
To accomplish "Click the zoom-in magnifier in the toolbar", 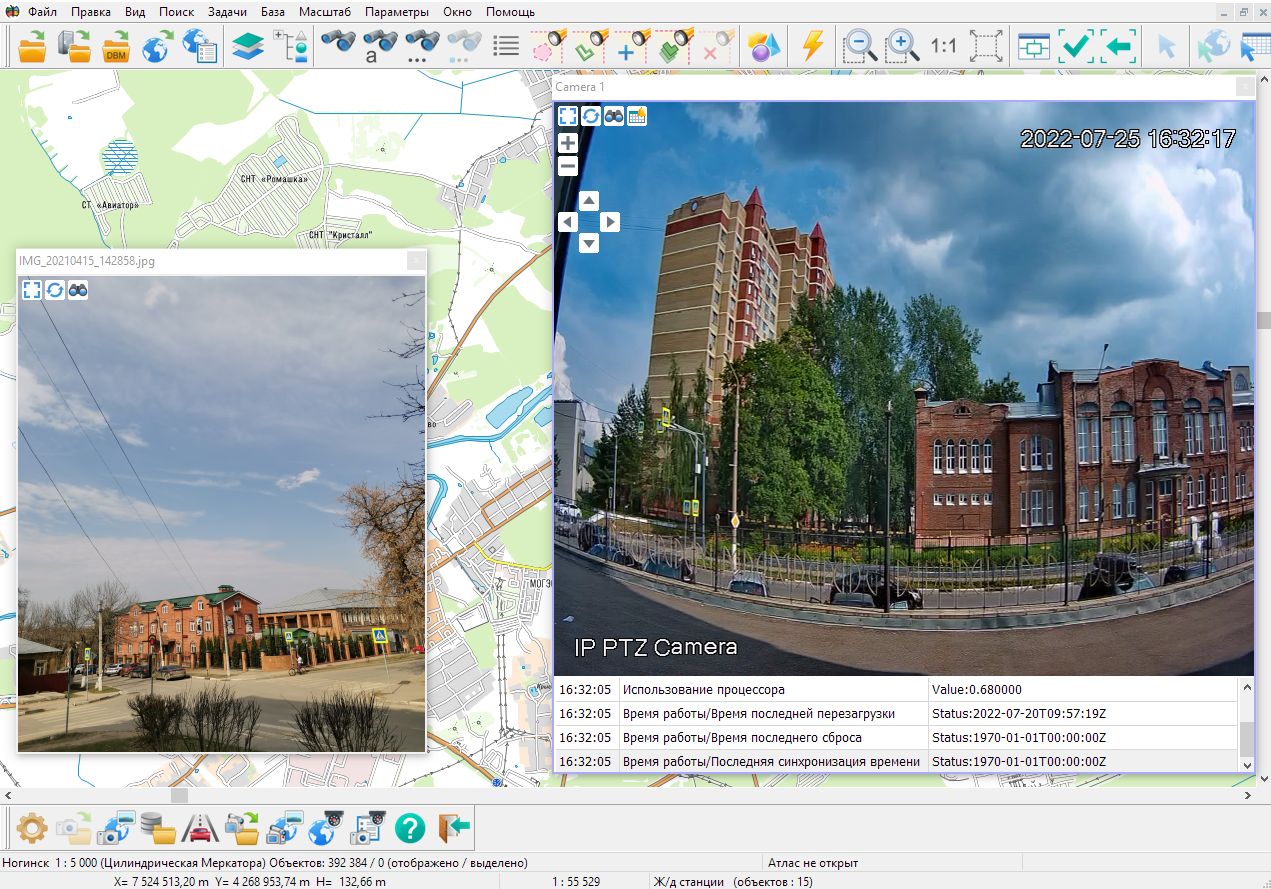I will pyautogui.click(x=901, y=47).
